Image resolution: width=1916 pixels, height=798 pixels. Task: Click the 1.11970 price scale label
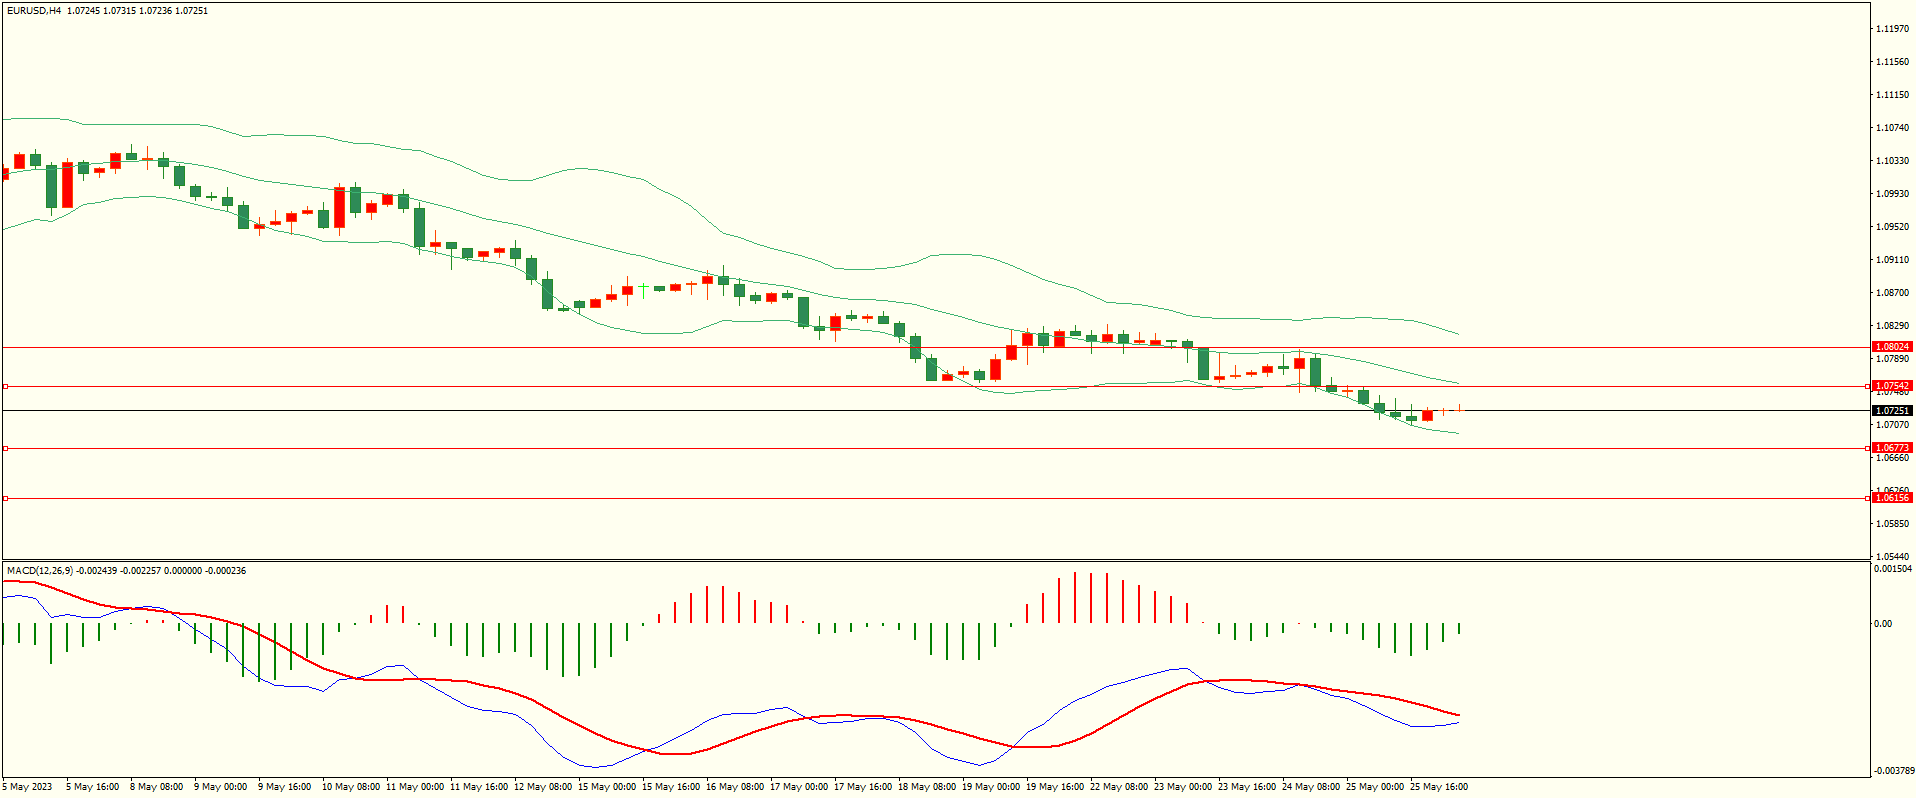(x=1892, y=29)
